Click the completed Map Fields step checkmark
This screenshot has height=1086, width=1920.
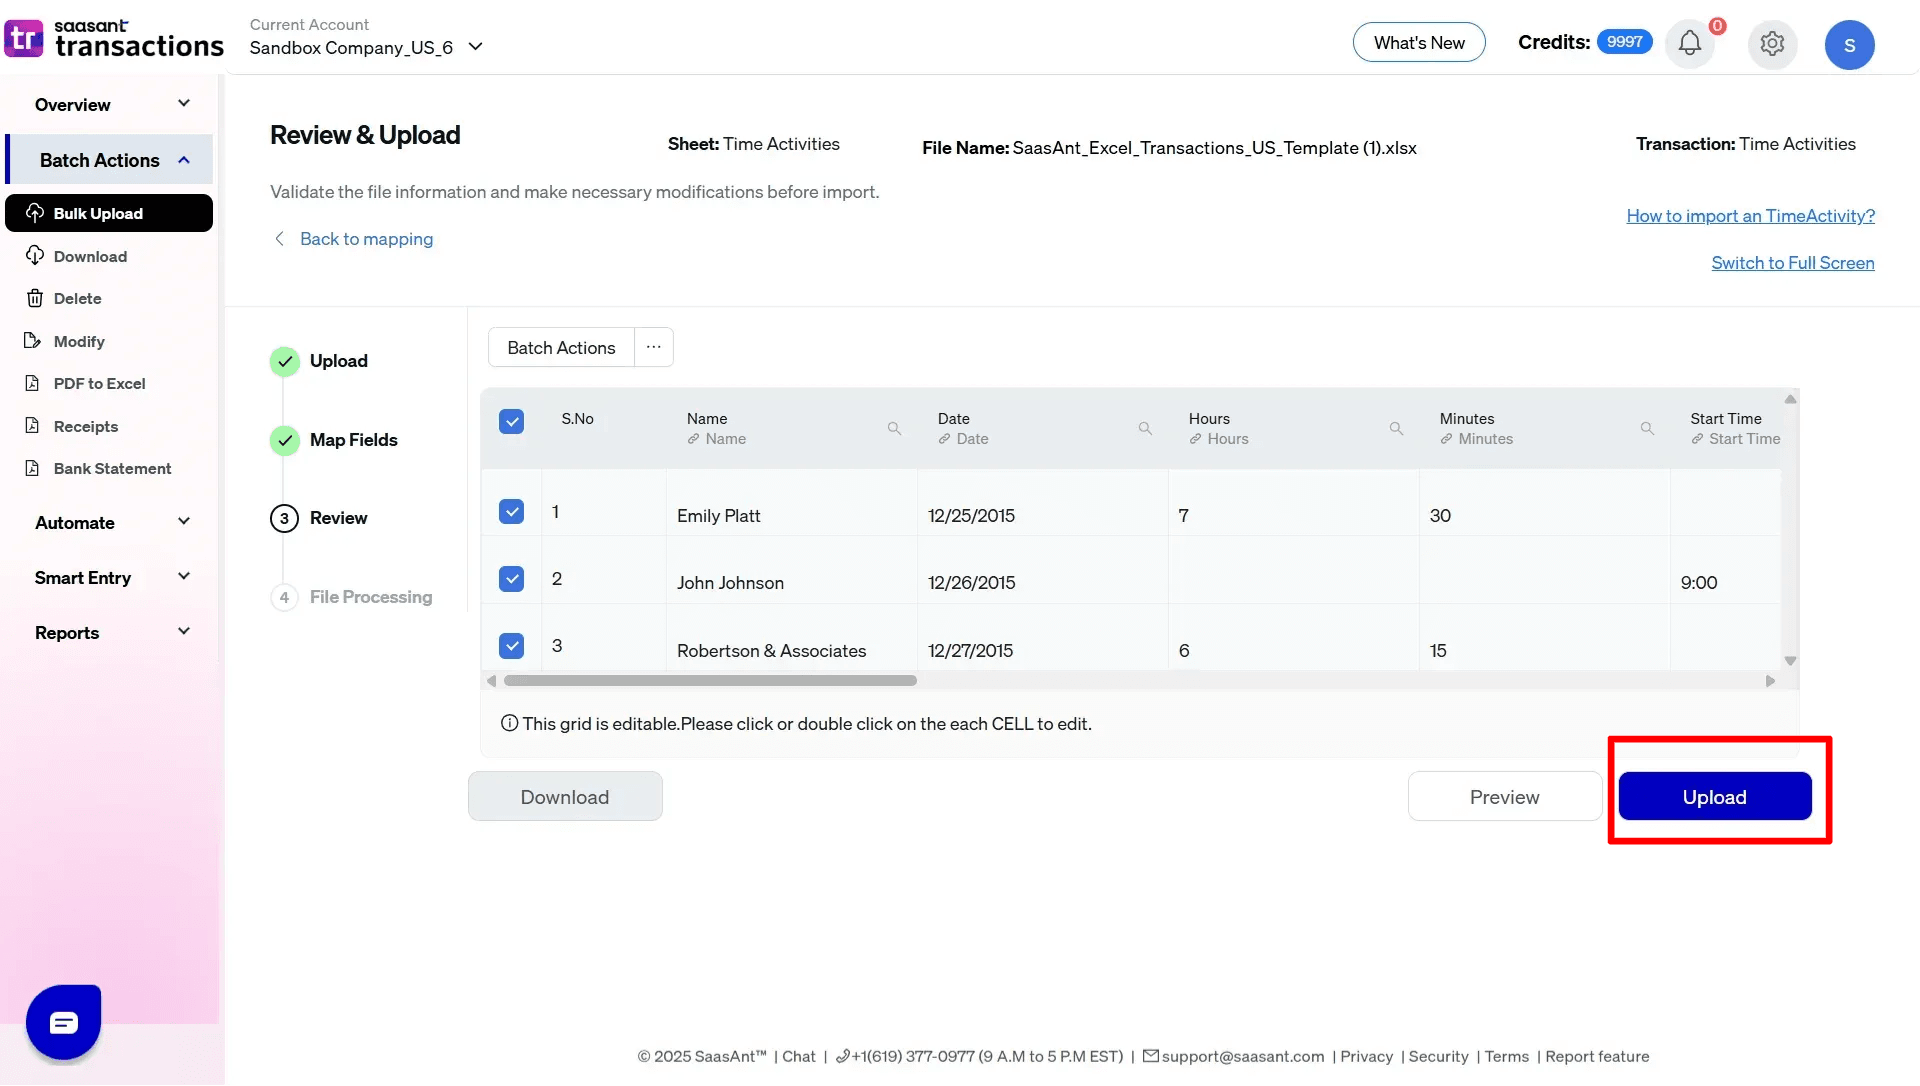[285, 440]
